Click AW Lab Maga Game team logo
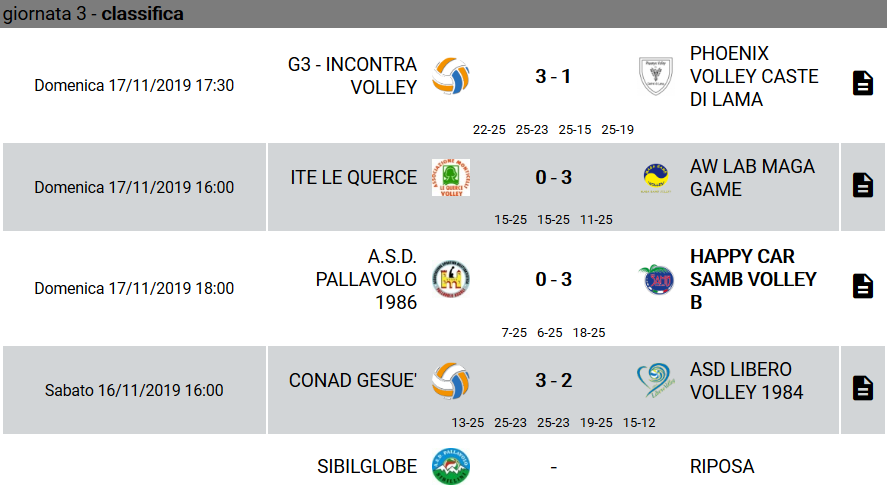This screenshot has width=887, height=499. [656, 178]
